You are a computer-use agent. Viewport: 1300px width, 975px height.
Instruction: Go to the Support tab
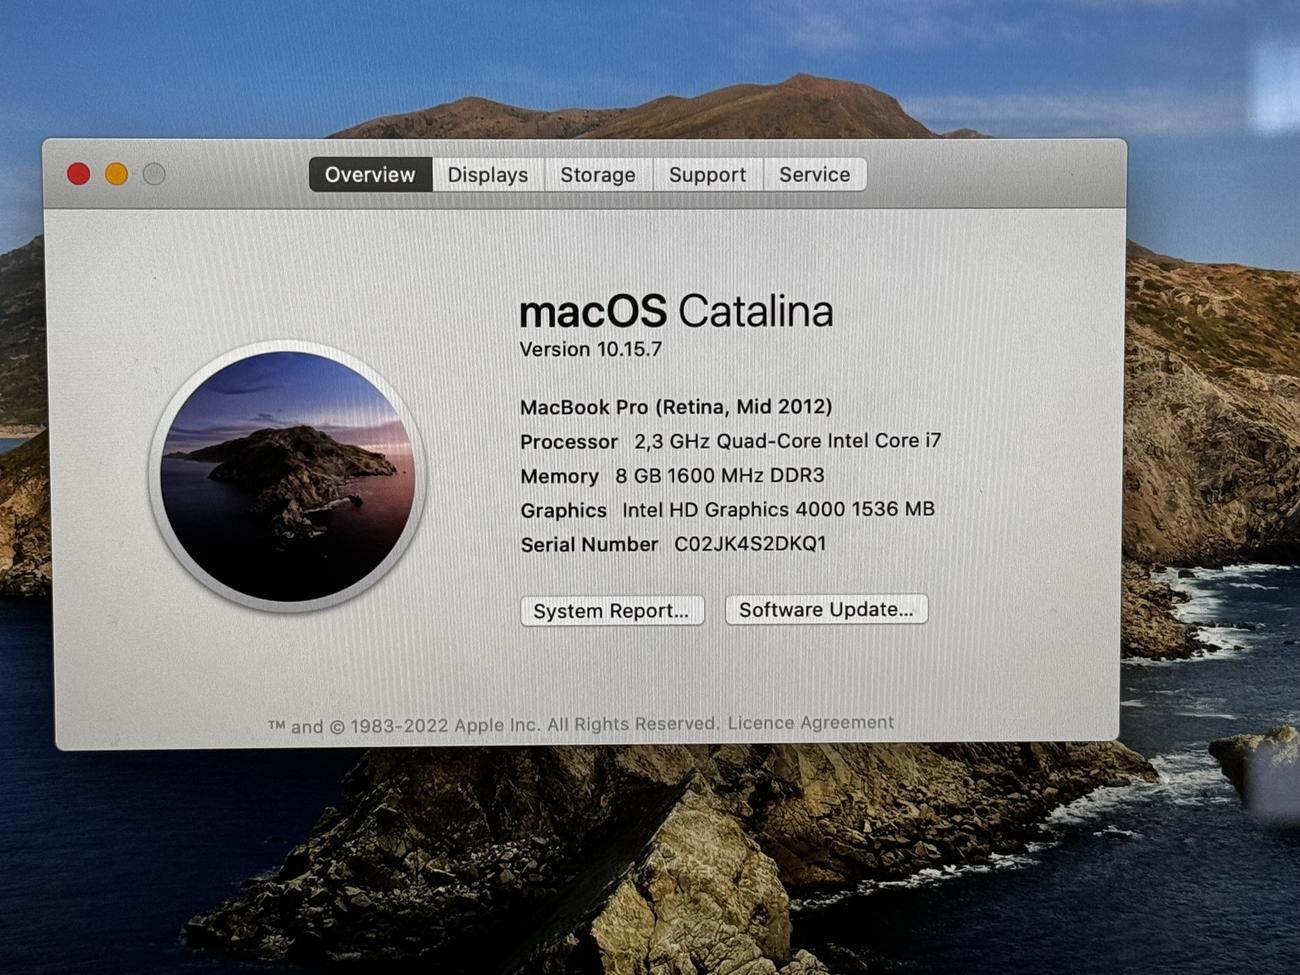pos(707,175)
